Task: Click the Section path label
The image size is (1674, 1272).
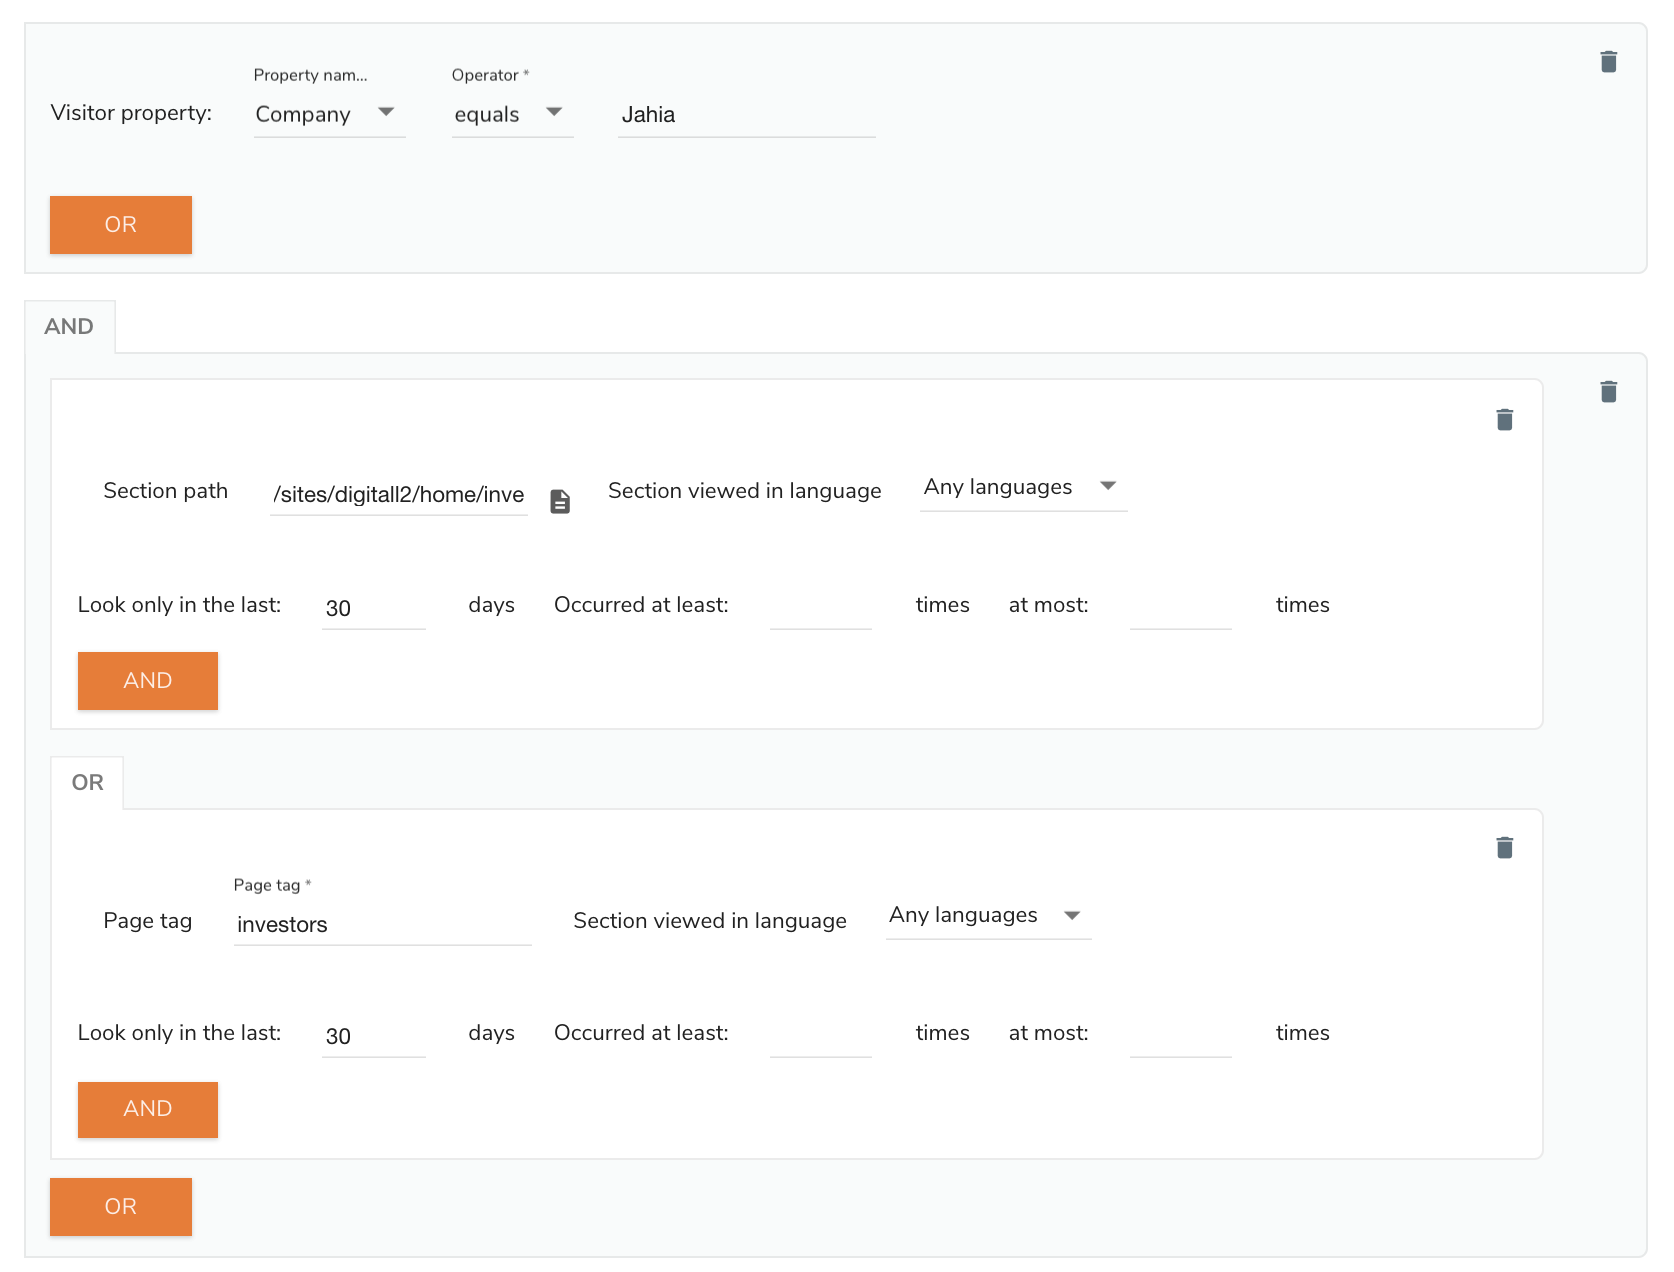Action: click(166, 491)
